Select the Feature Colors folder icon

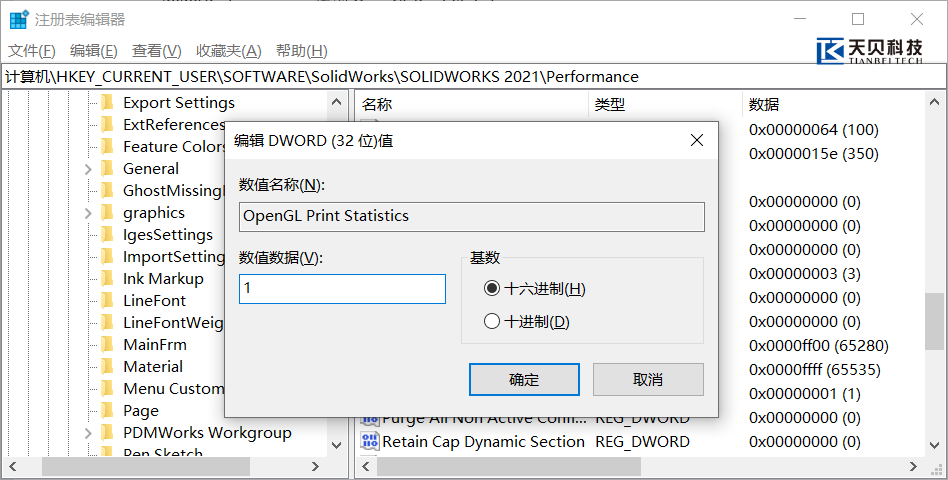coord(108,147)
